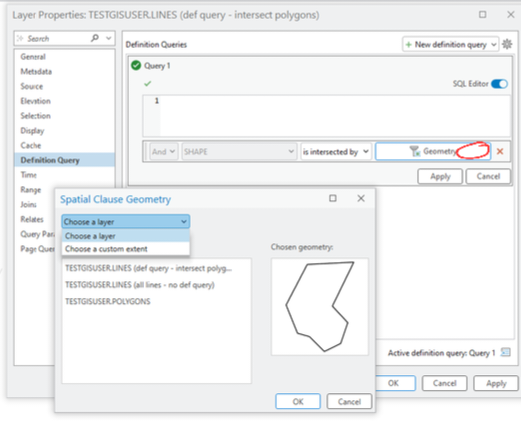The image size is (521, 426).
Task: Click the chosen geometry preview
Action: 320,306
